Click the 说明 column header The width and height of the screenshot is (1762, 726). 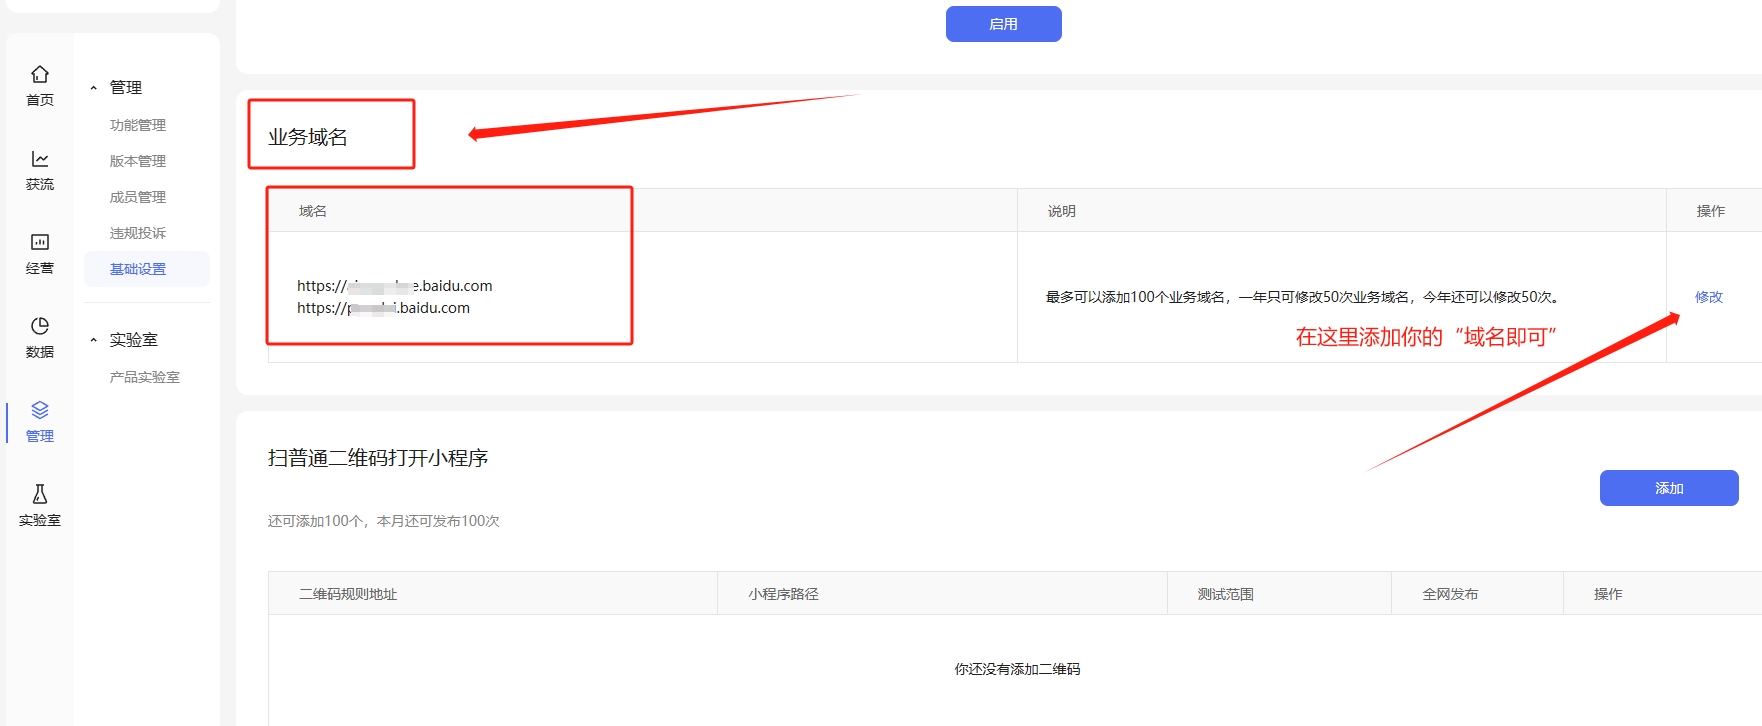pyautogui.click(x=1062, y=211)
